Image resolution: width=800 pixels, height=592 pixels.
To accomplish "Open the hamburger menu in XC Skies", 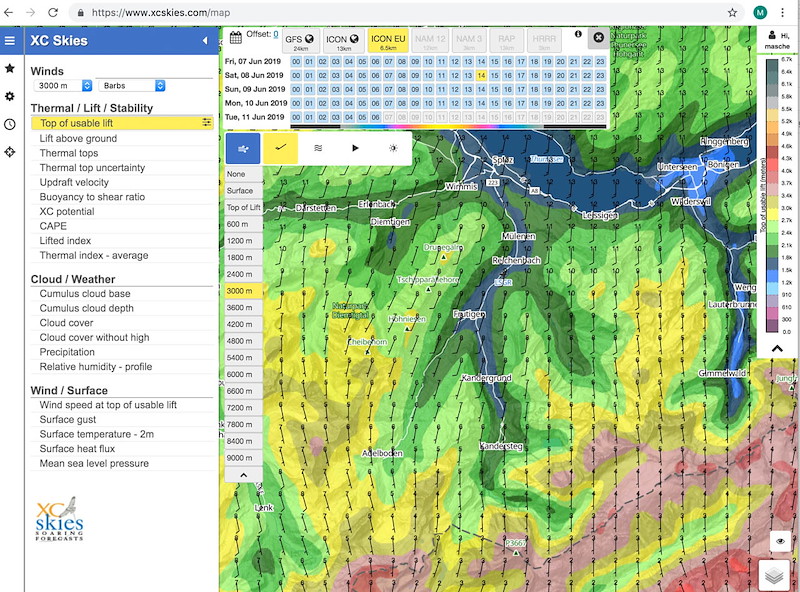I will (10, 40).
